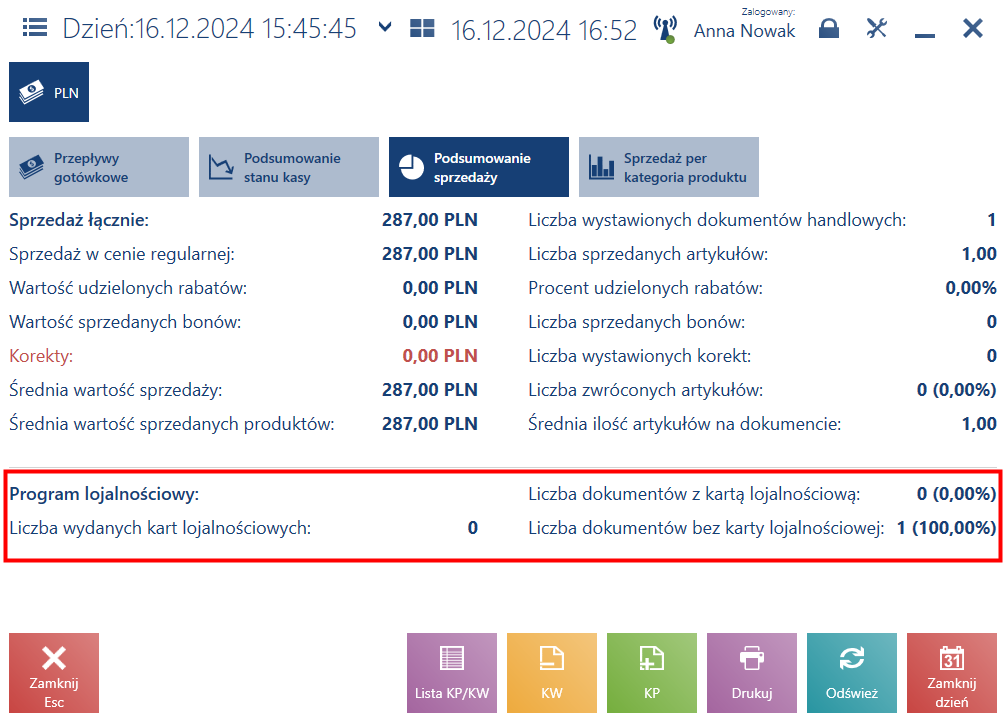Open the tile grid view icon

pos(422,28)
